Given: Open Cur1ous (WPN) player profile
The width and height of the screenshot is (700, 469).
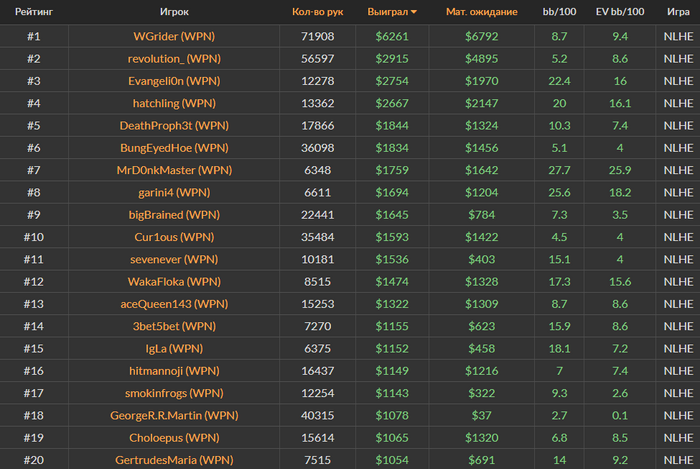Looking at the screenshot, I should (x=174, y=237).
